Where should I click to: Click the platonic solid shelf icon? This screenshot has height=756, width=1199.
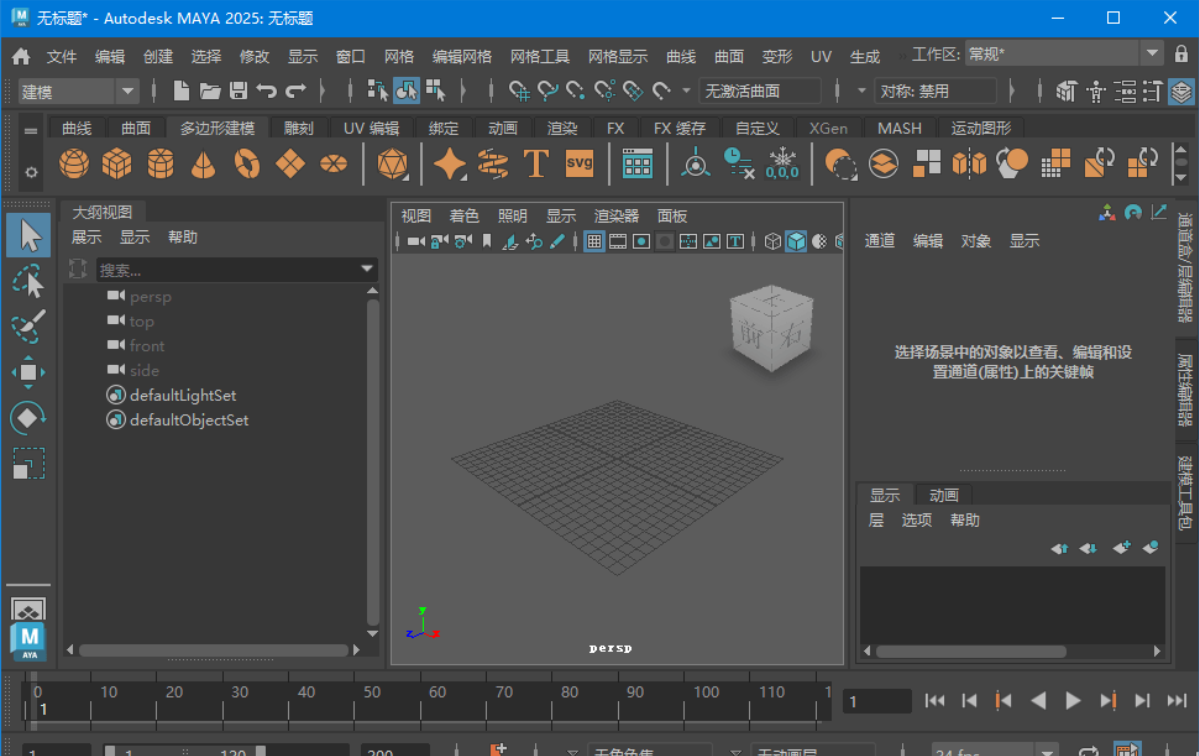(x=392, y=164)
